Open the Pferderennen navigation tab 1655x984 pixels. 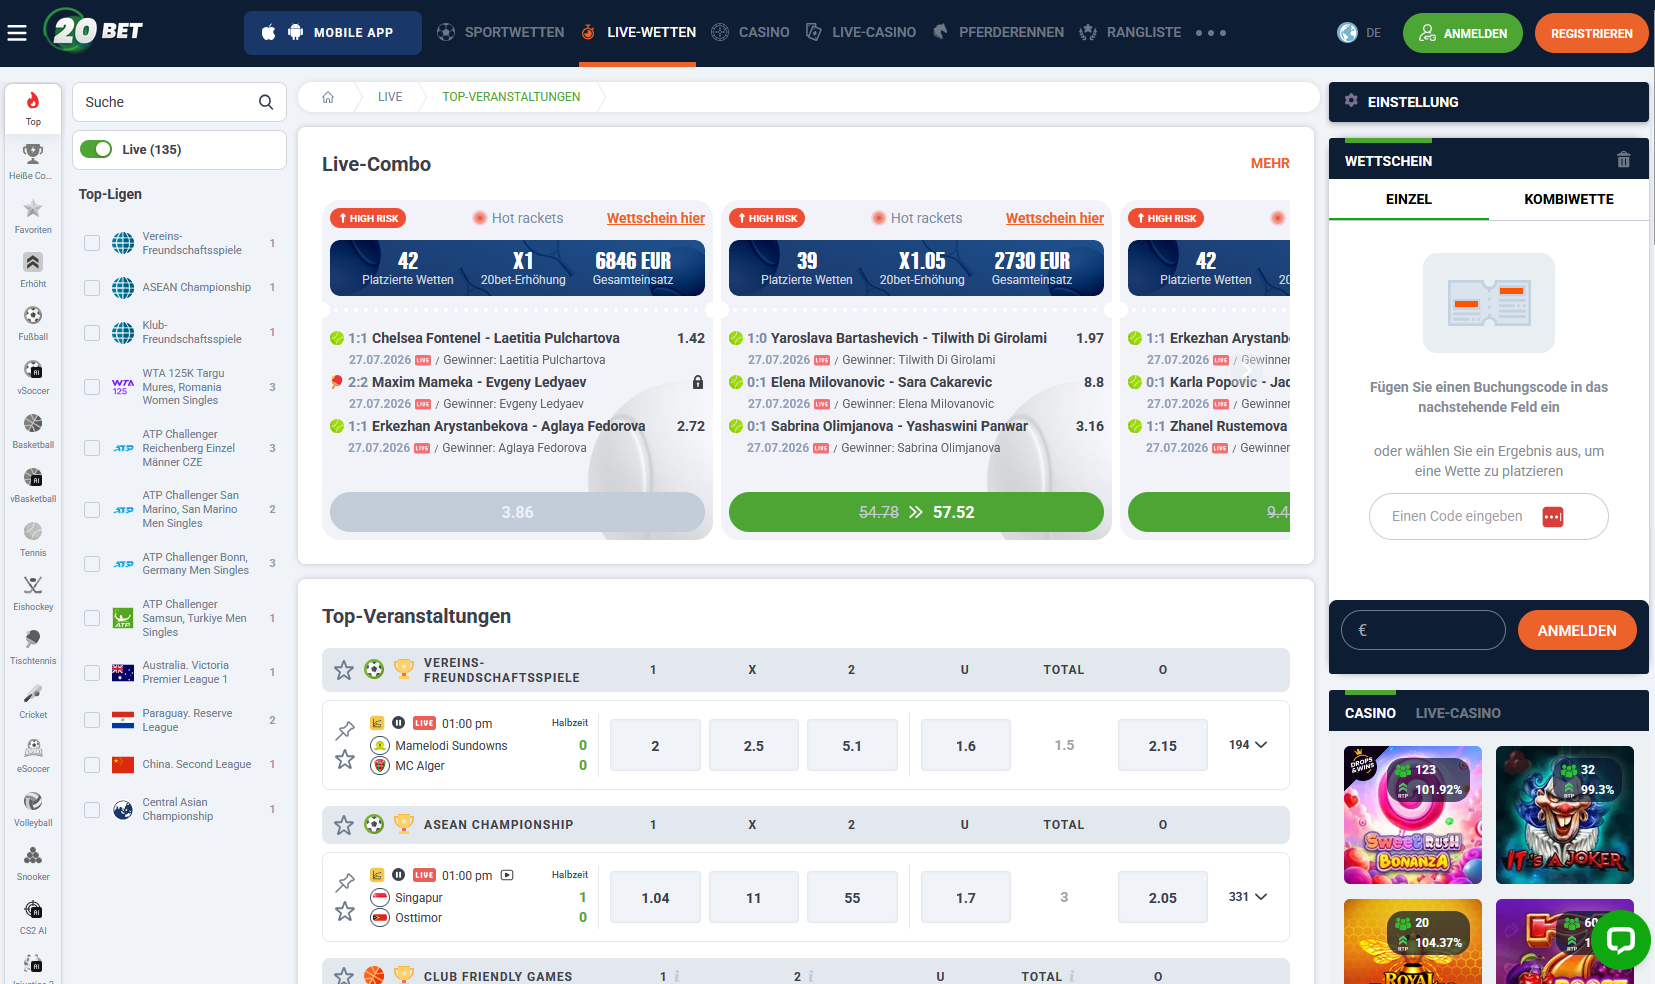pos(998,33)
